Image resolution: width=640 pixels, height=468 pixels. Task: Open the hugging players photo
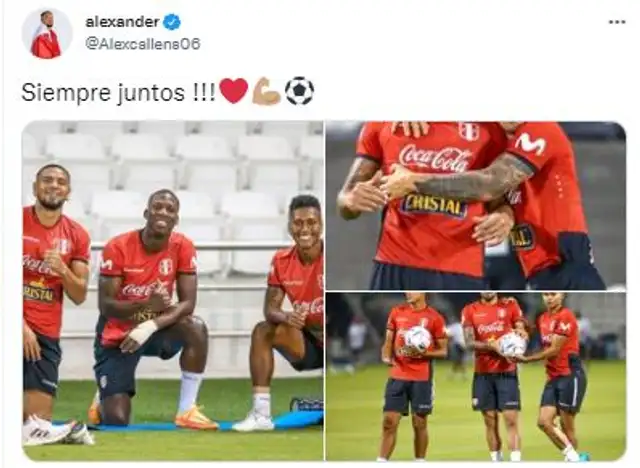[476, 206]
